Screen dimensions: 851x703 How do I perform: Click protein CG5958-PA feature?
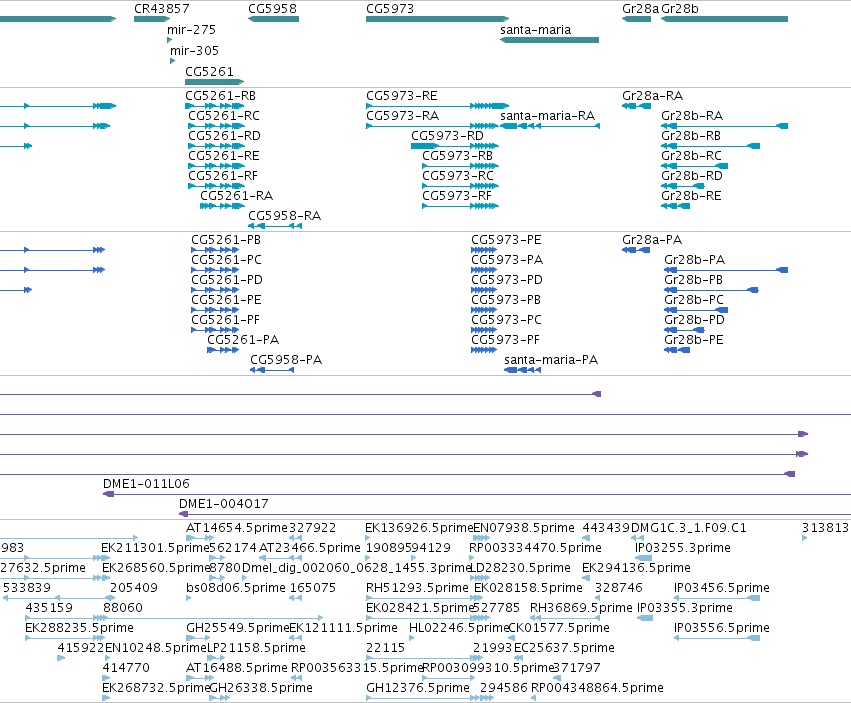tap(272, 370)
